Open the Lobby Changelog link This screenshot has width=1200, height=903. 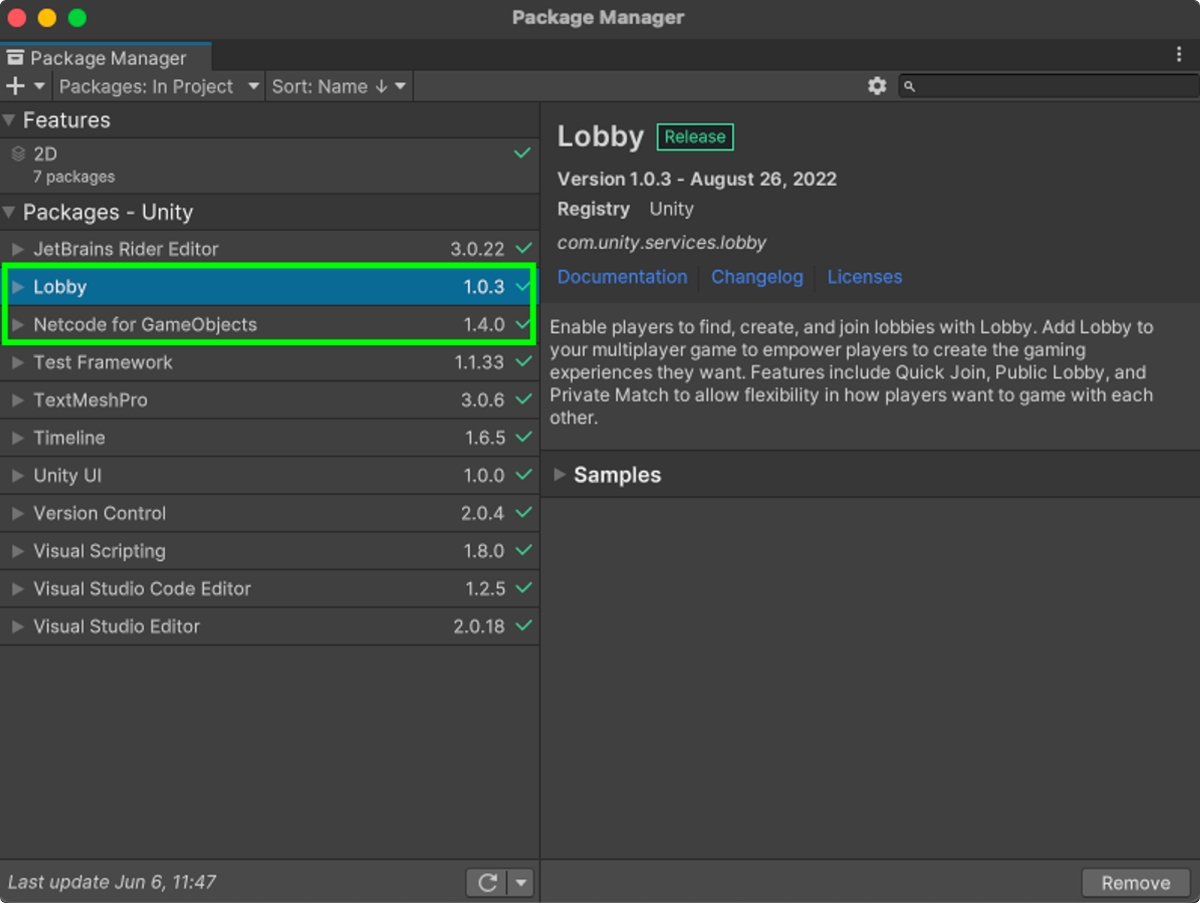pos(757,277)
